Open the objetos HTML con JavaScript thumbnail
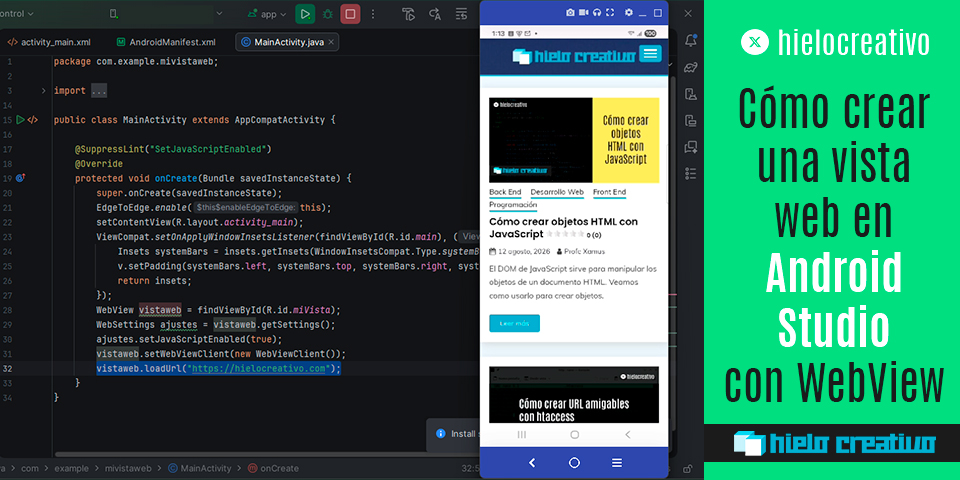 [x=574, y=140]
